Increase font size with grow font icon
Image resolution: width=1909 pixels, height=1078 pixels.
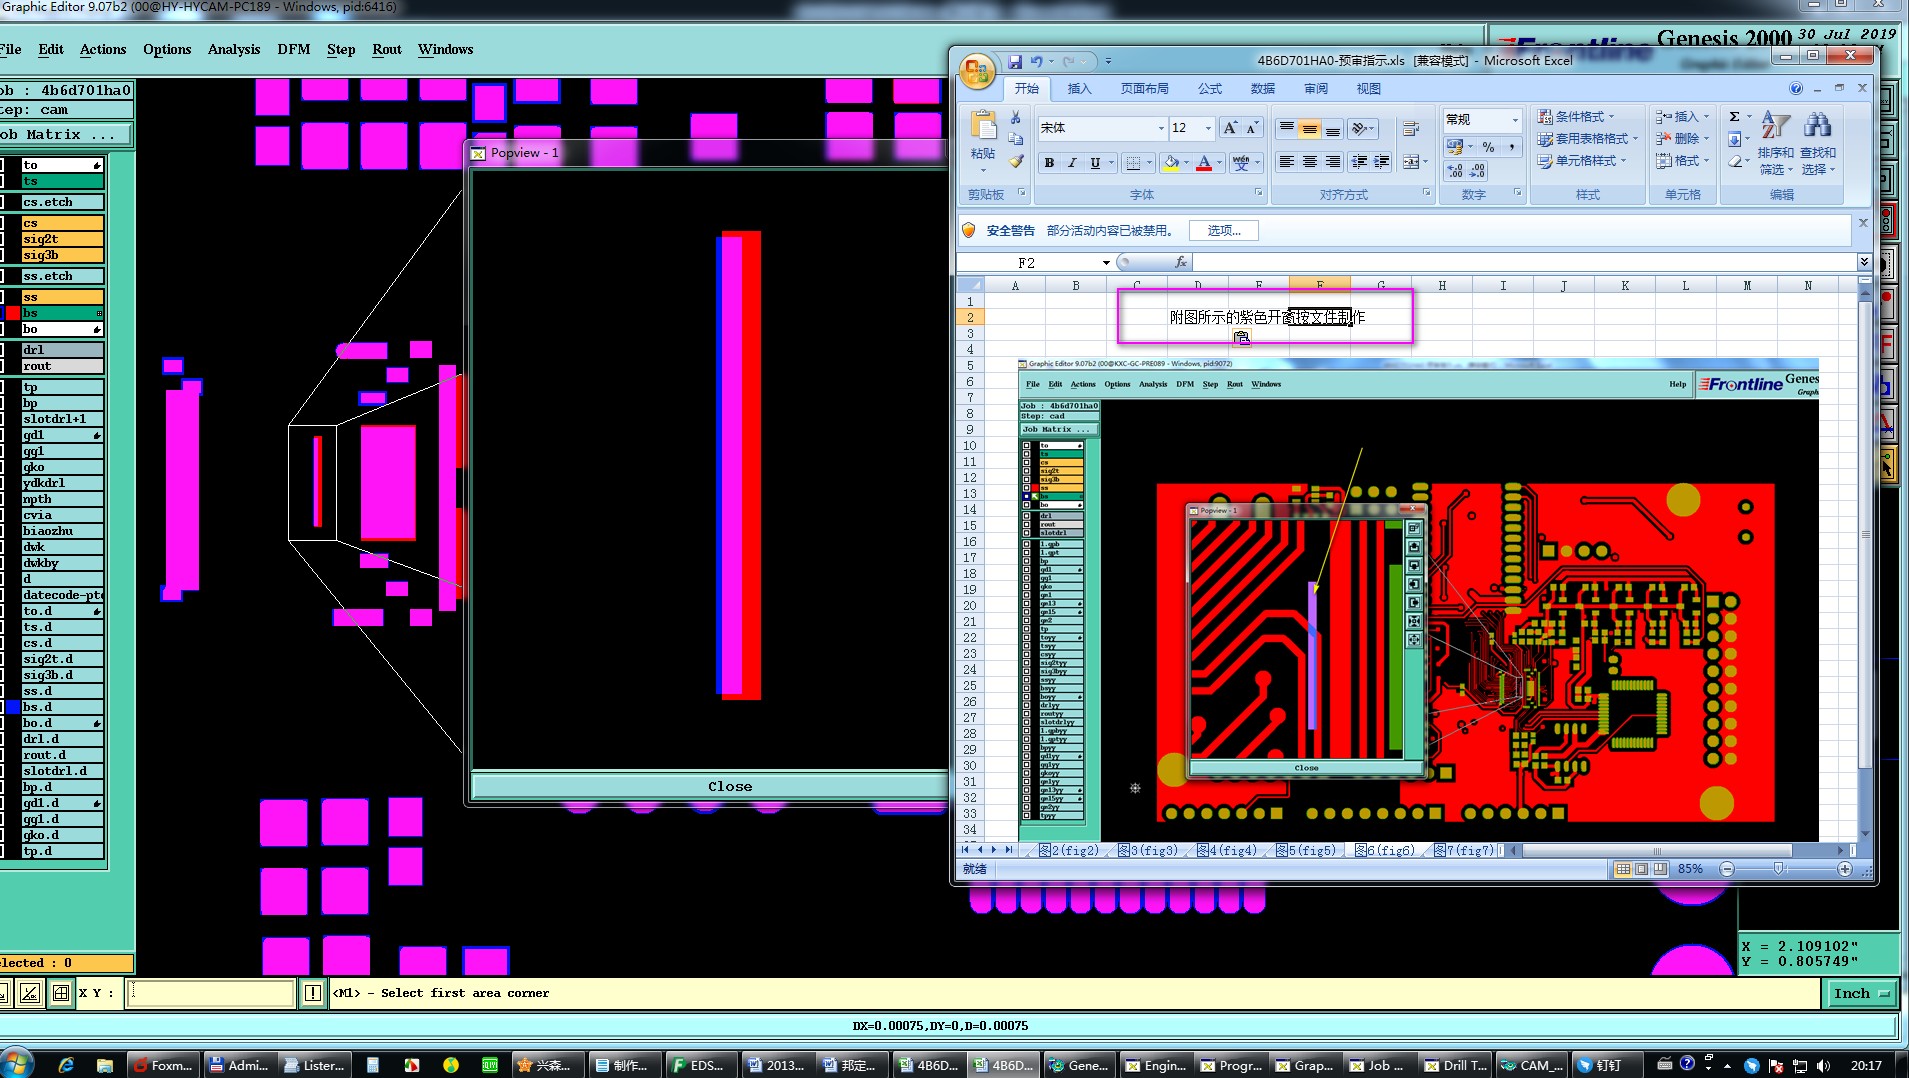1230,128
